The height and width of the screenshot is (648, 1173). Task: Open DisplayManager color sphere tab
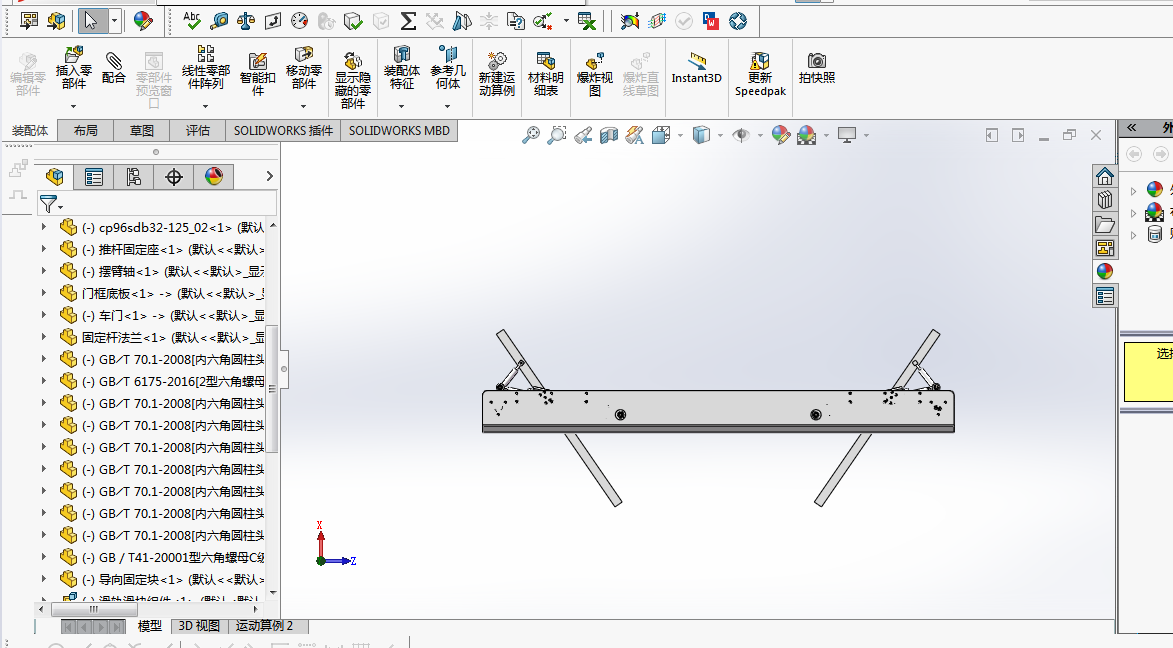pos(214,177)
